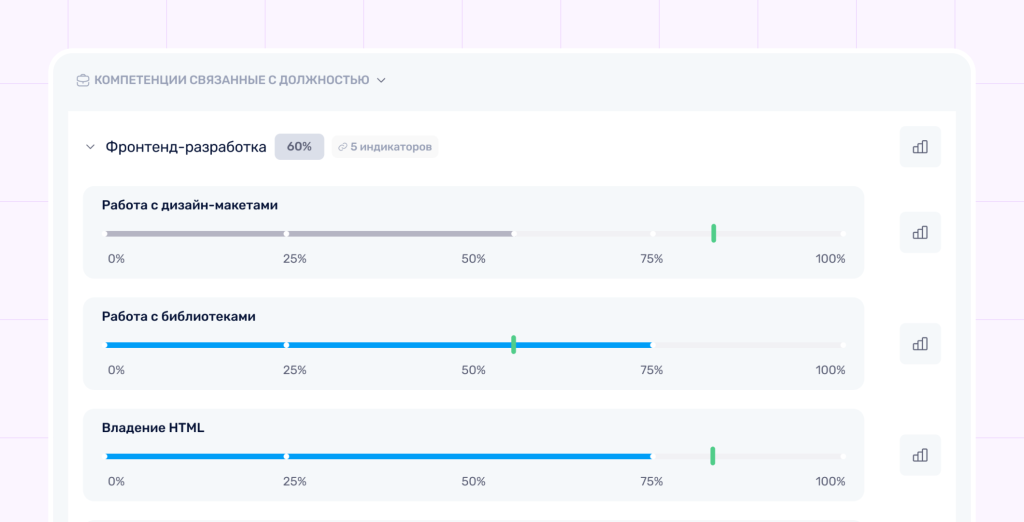Open chart icon next to Работа с библиотеками
Image resolution: width=1024 pixels, height=522 pixels.
(x=920, y=344)
